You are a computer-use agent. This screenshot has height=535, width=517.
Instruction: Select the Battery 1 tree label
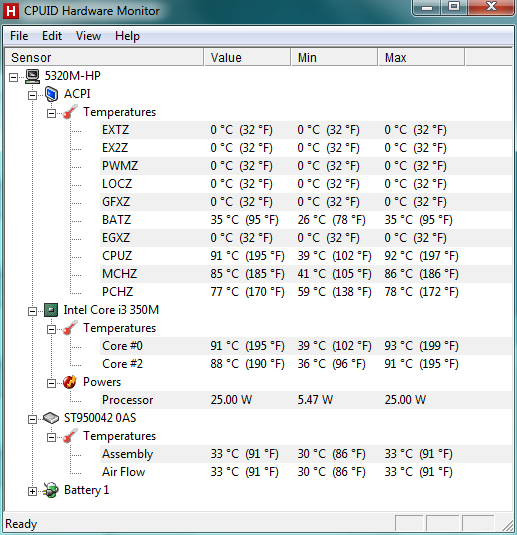coord(87,490)
